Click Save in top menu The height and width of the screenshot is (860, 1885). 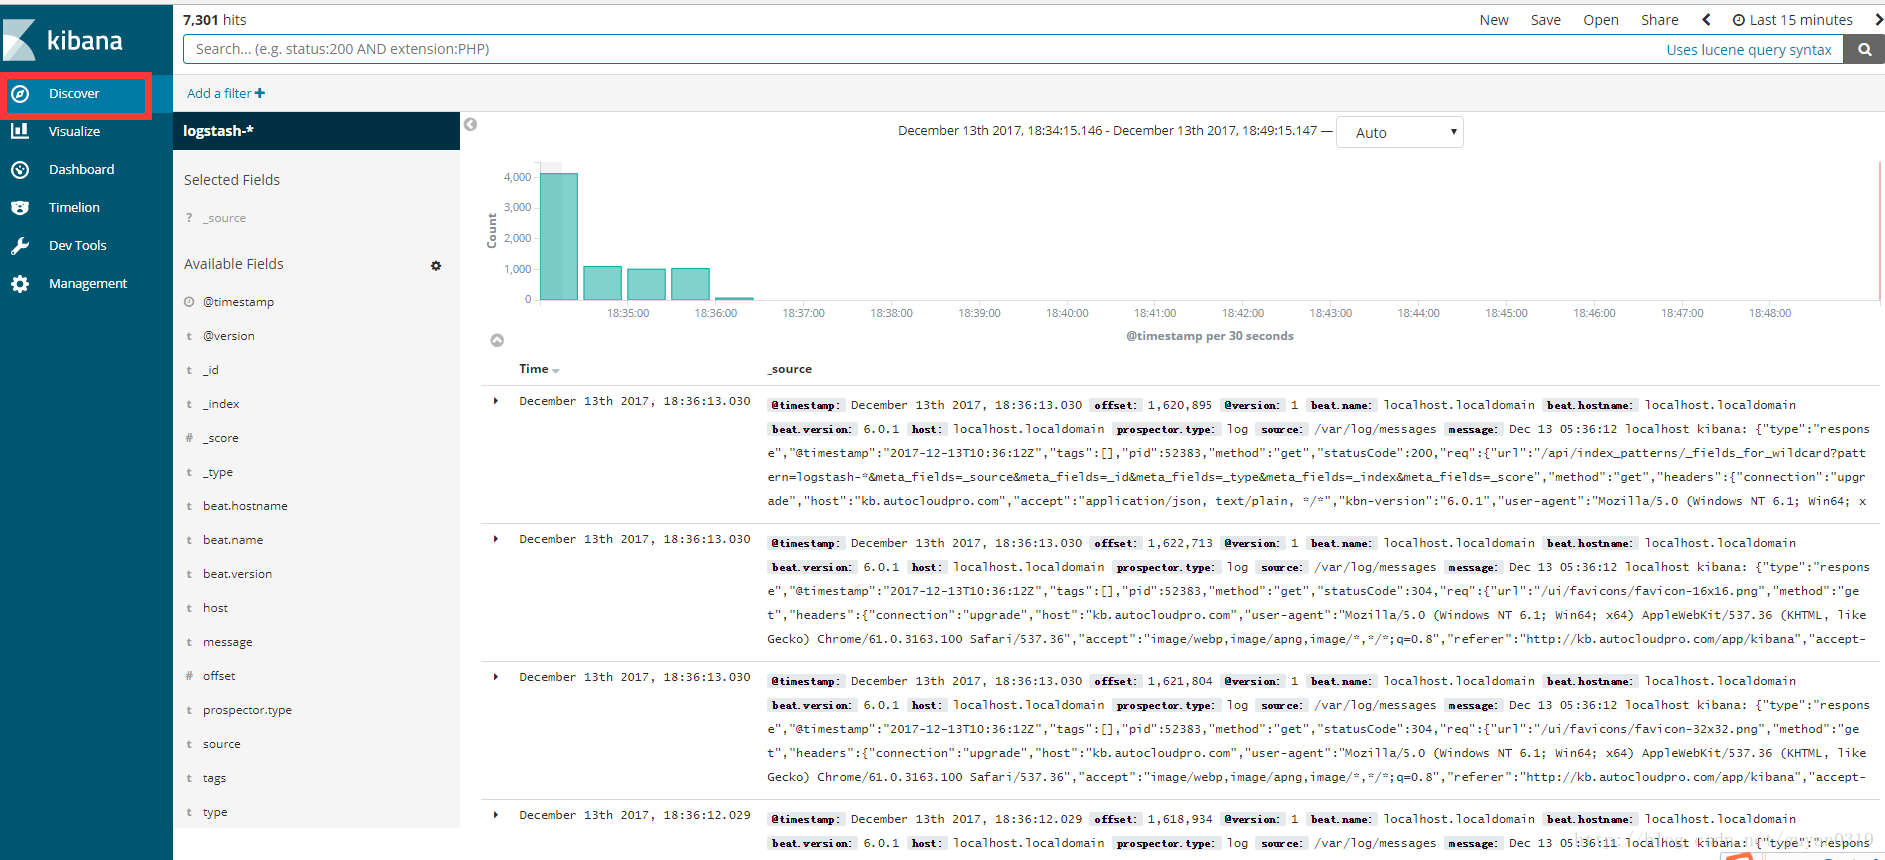[1546, 20]
